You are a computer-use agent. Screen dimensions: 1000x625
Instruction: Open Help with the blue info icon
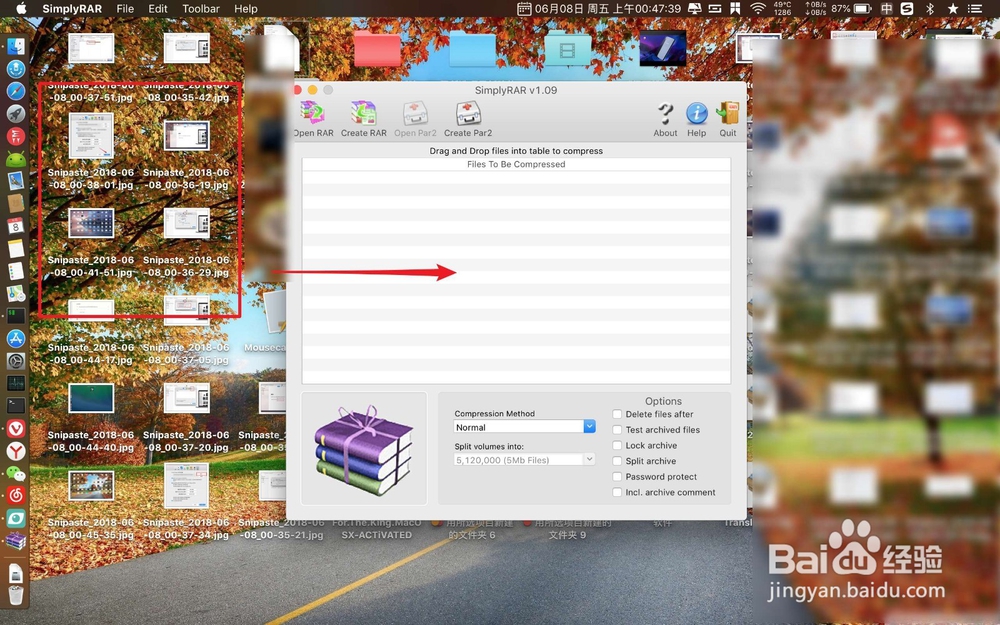[696, 114]
